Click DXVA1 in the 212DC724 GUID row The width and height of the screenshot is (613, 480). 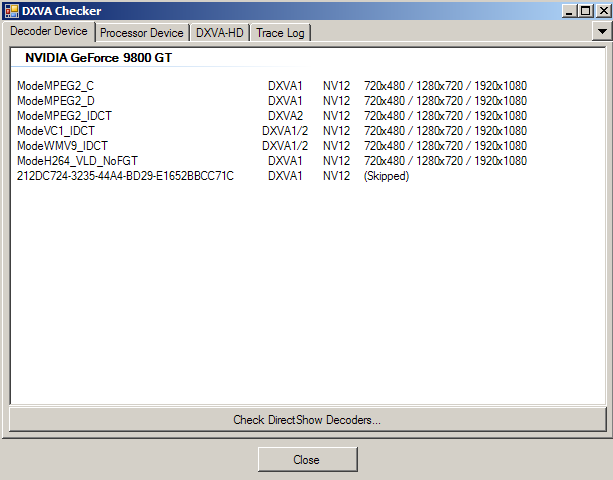click(x=285, y=176)
